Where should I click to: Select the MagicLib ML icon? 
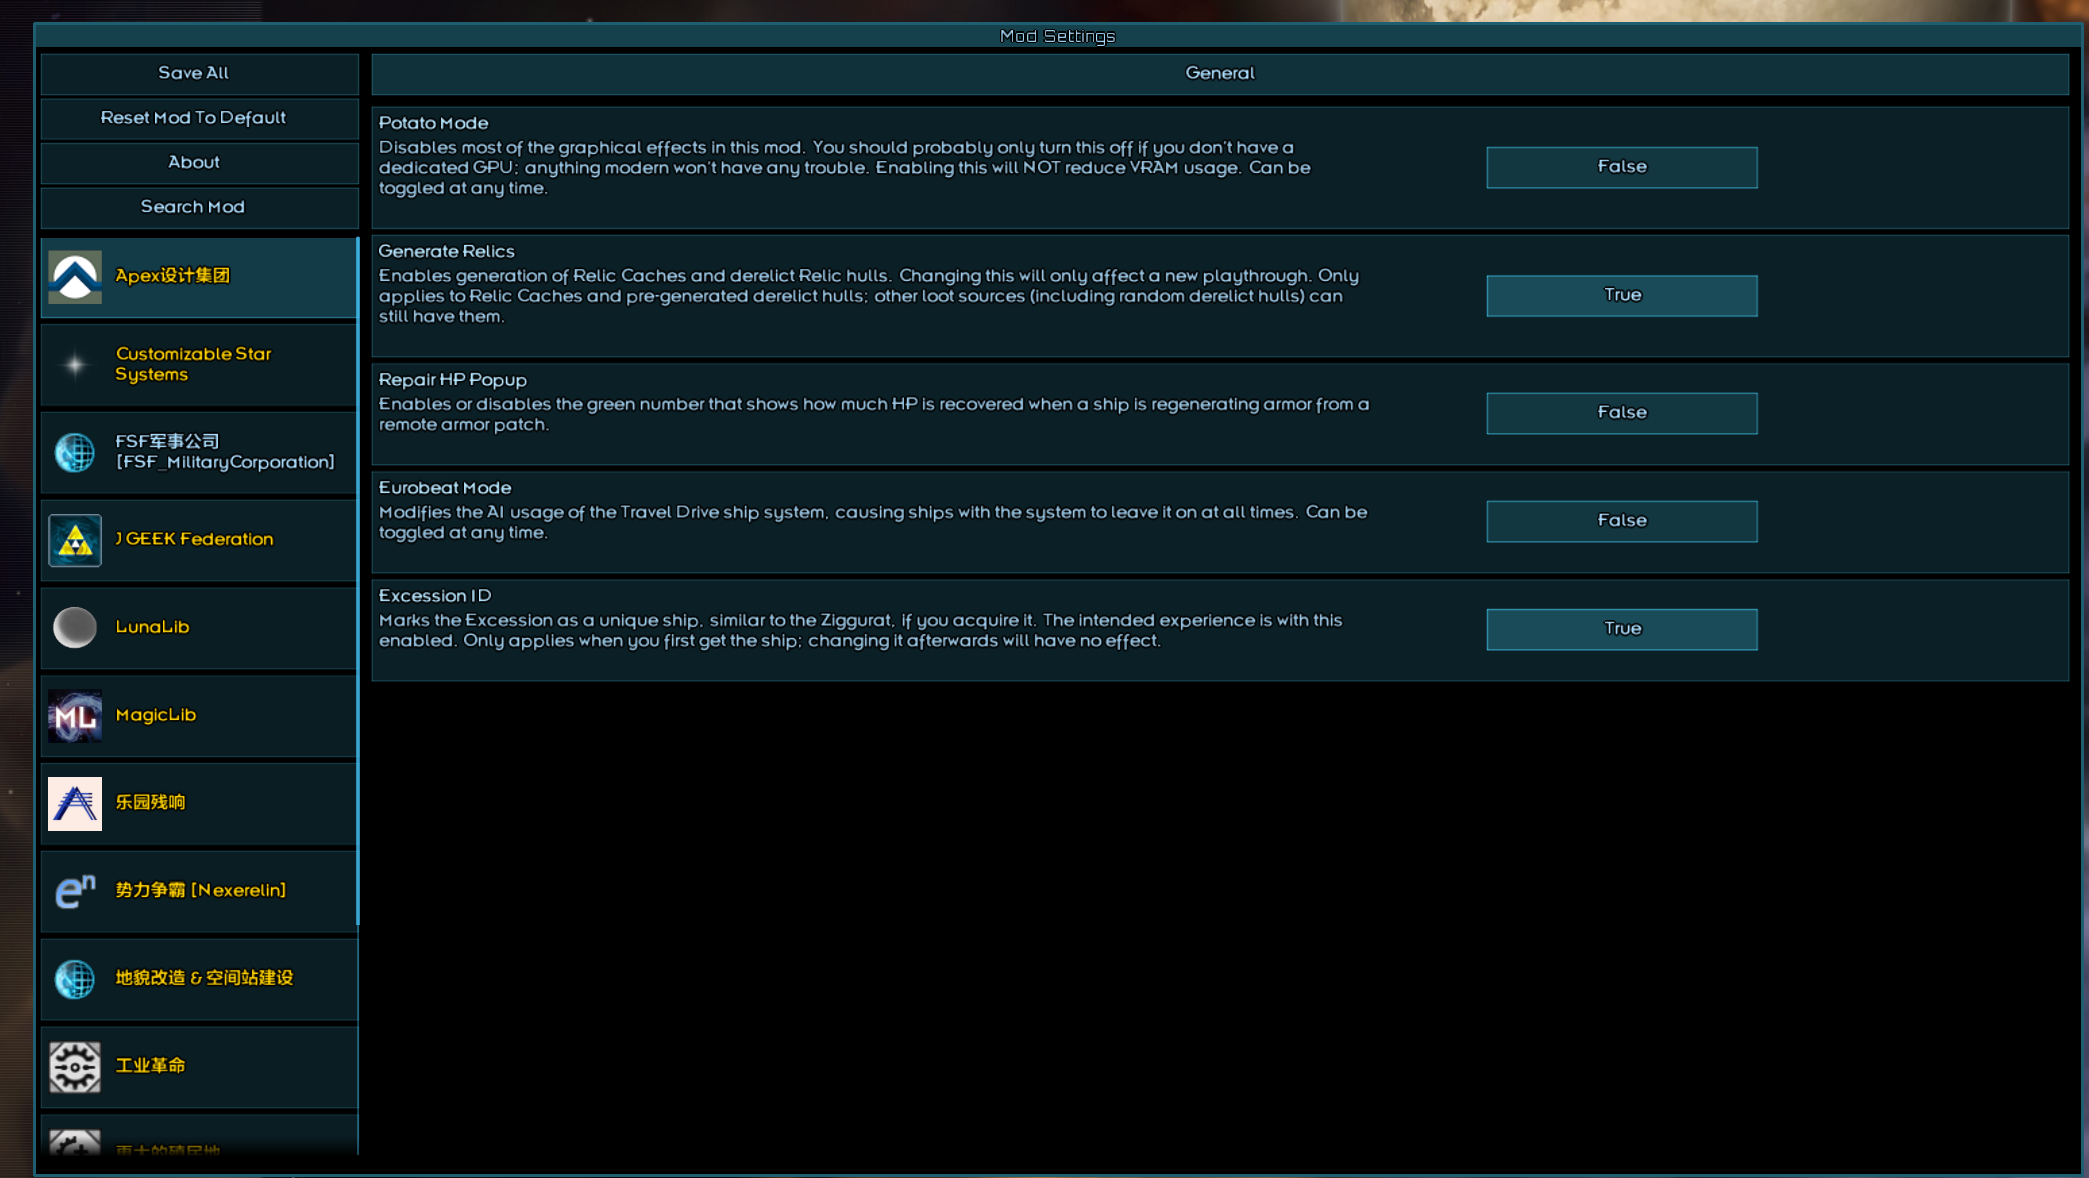(x=75, y=715)
